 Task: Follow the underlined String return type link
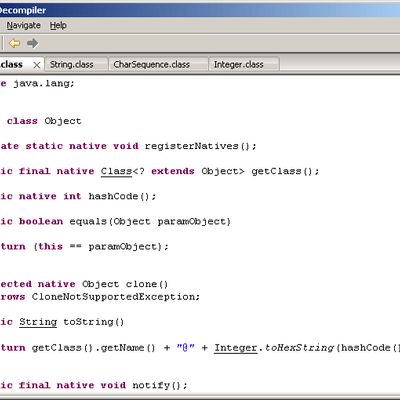coord(38,322)
